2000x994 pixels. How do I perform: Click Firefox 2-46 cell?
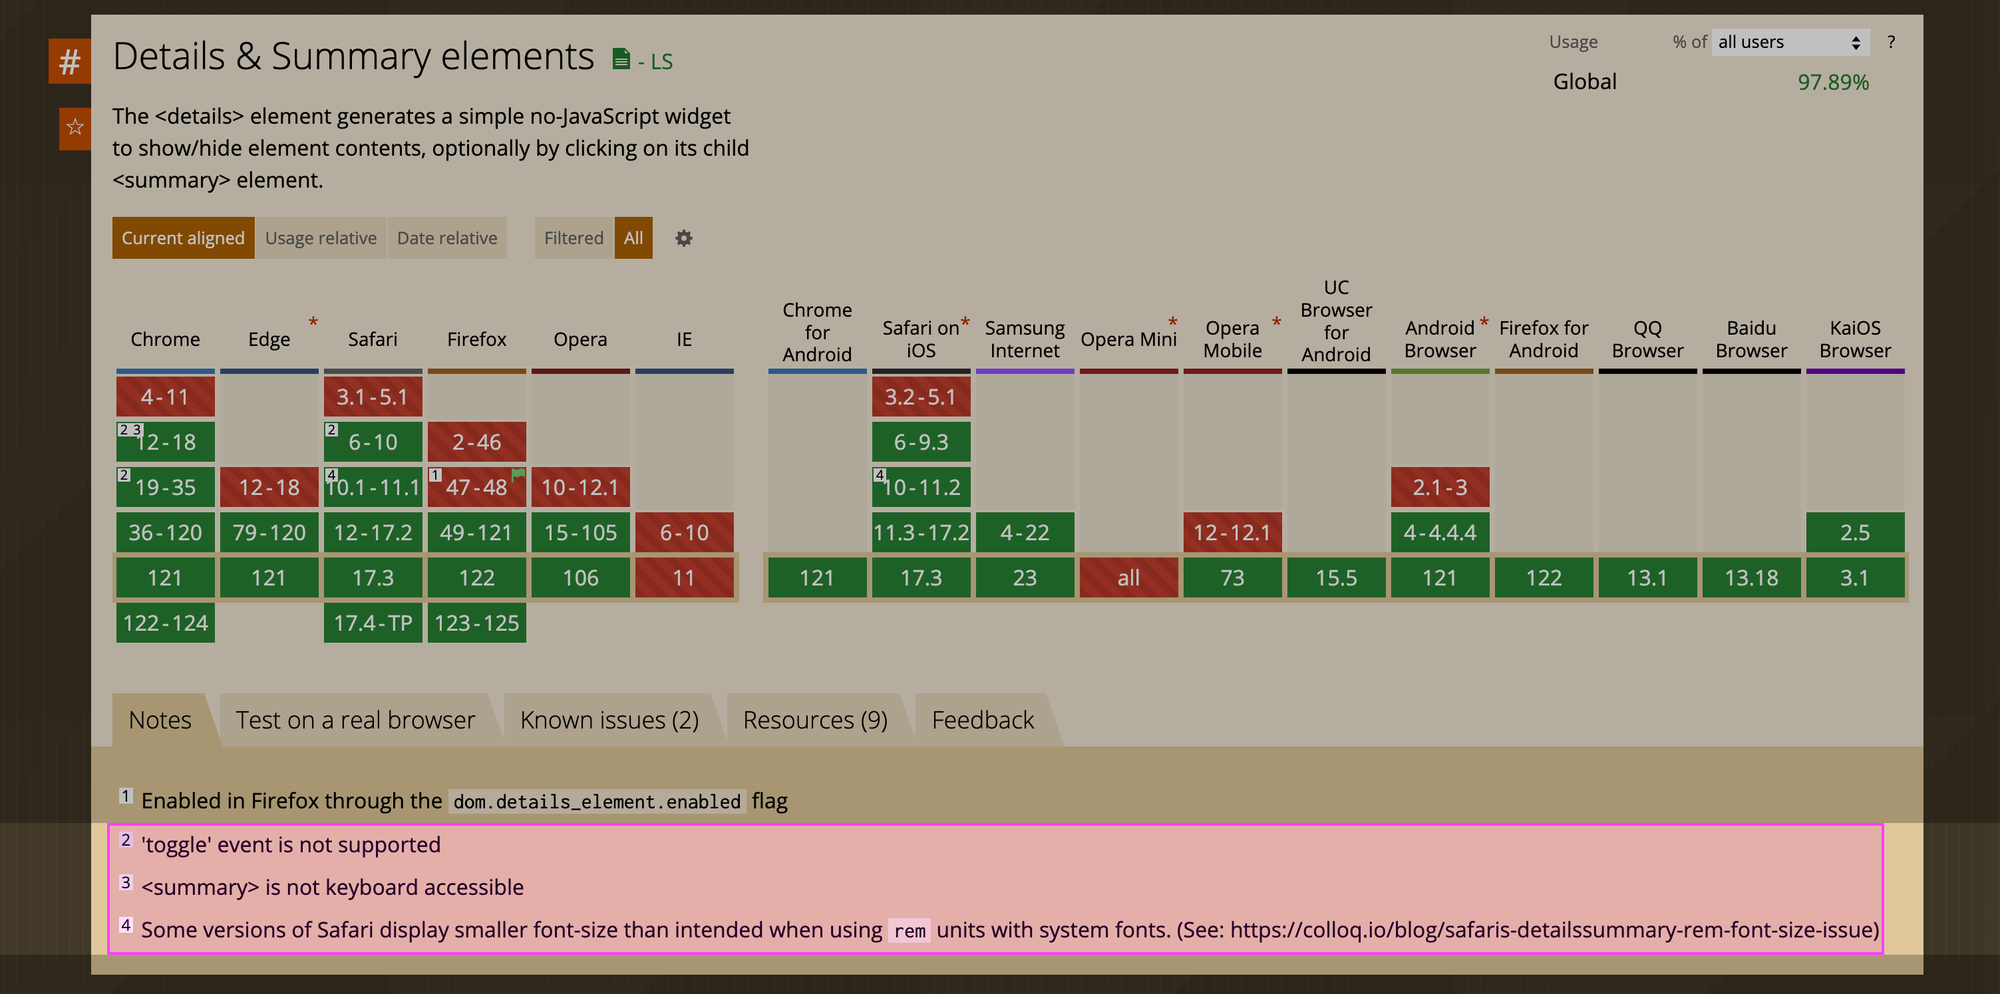point(477,442)
